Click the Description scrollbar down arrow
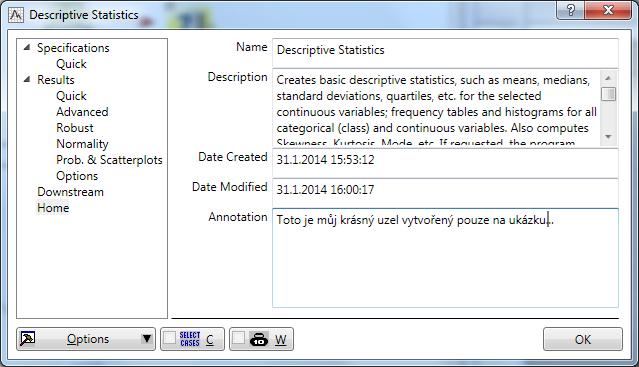The image size is (639, 367). coord(608,137)
